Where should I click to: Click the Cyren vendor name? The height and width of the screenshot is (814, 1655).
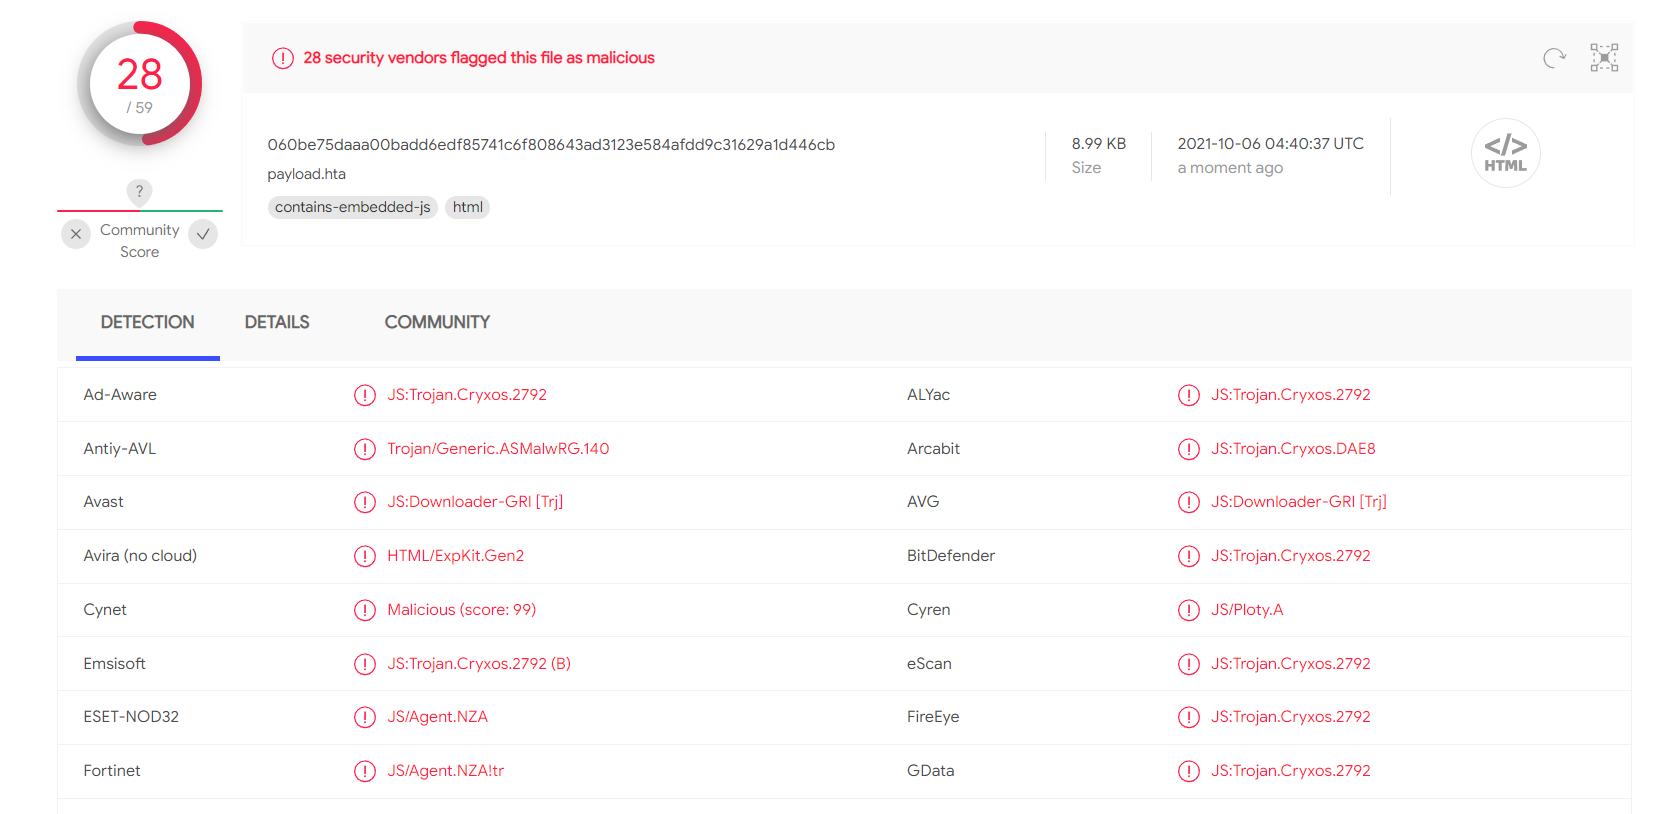[x=929, y=610]
